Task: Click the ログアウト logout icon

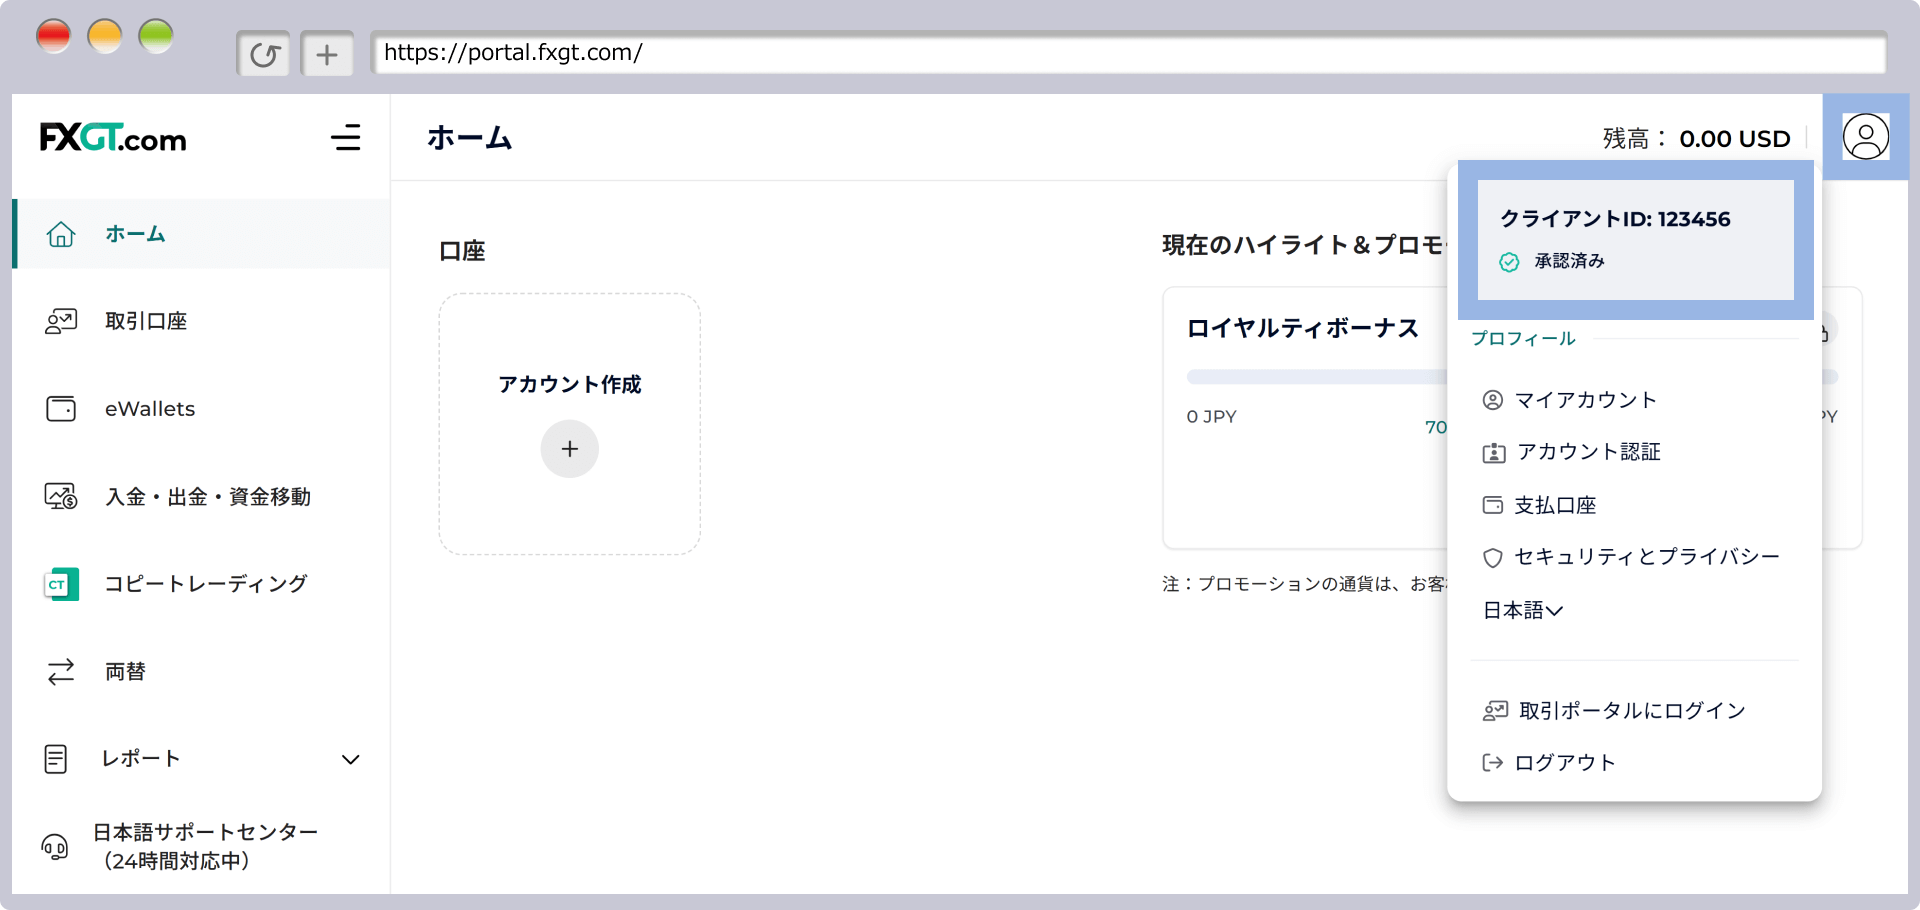Action: pos(1493,762)
